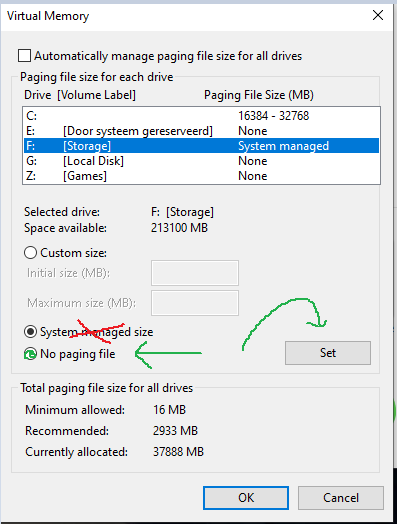Click the Minimum allowed 16 MB value

pos(169,410)
